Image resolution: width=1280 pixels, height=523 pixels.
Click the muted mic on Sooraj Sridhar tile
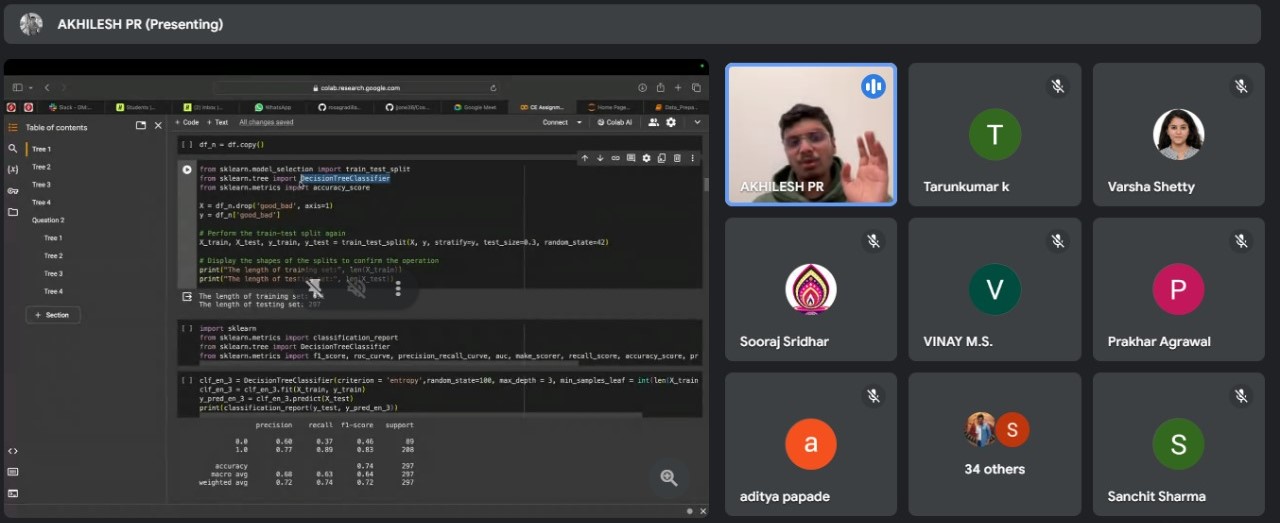pos(873,241)
